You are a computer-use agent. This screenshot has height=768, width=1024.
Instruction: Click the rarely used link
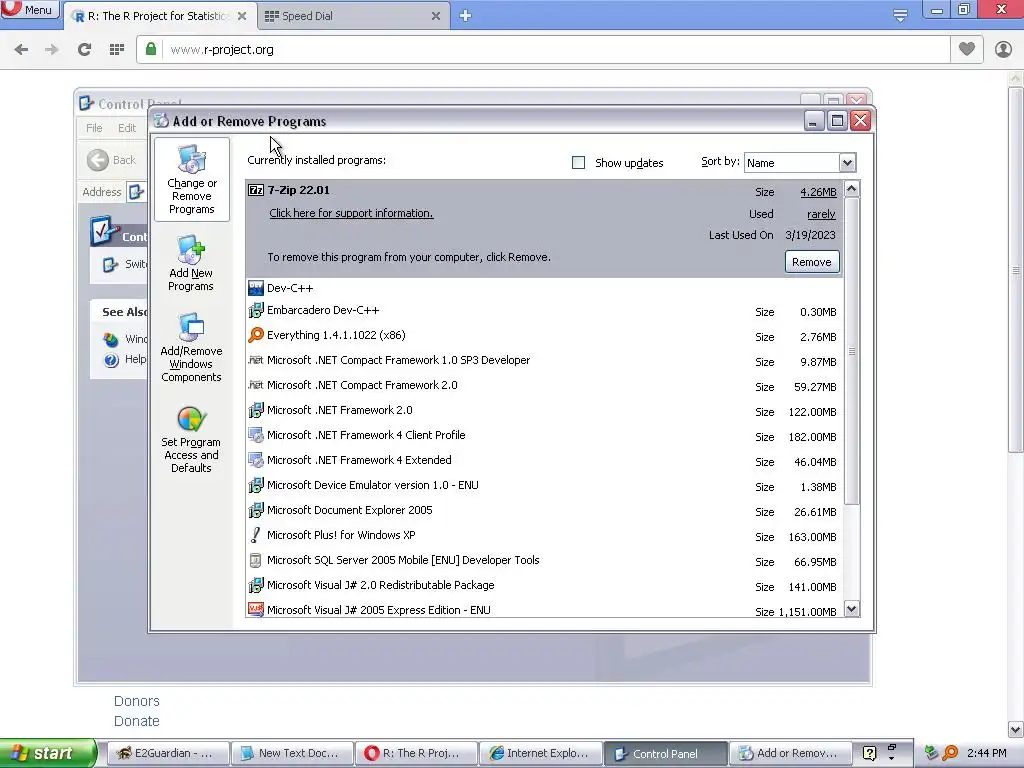(x=821, y=214)
